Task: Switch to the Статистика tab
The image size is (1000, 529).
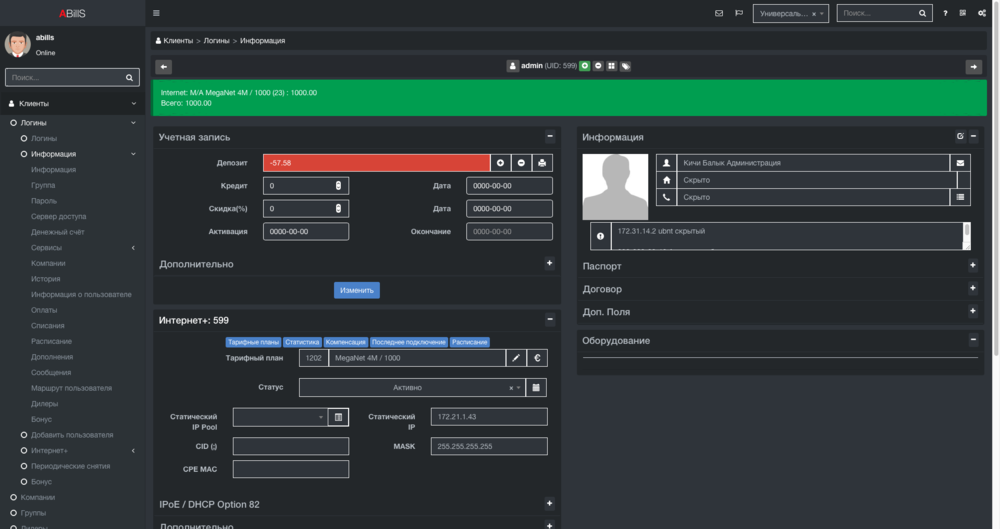Action: point(302,342)
